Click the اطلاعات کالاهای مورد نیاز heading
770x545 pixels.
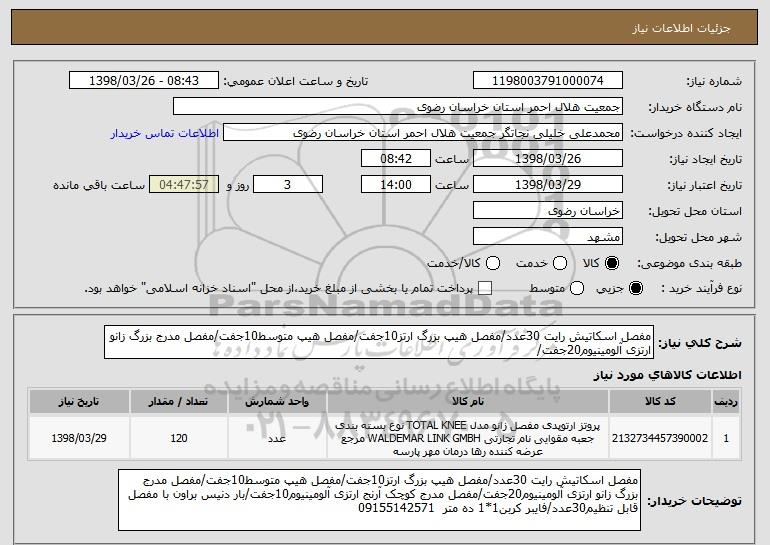point(667,375)
